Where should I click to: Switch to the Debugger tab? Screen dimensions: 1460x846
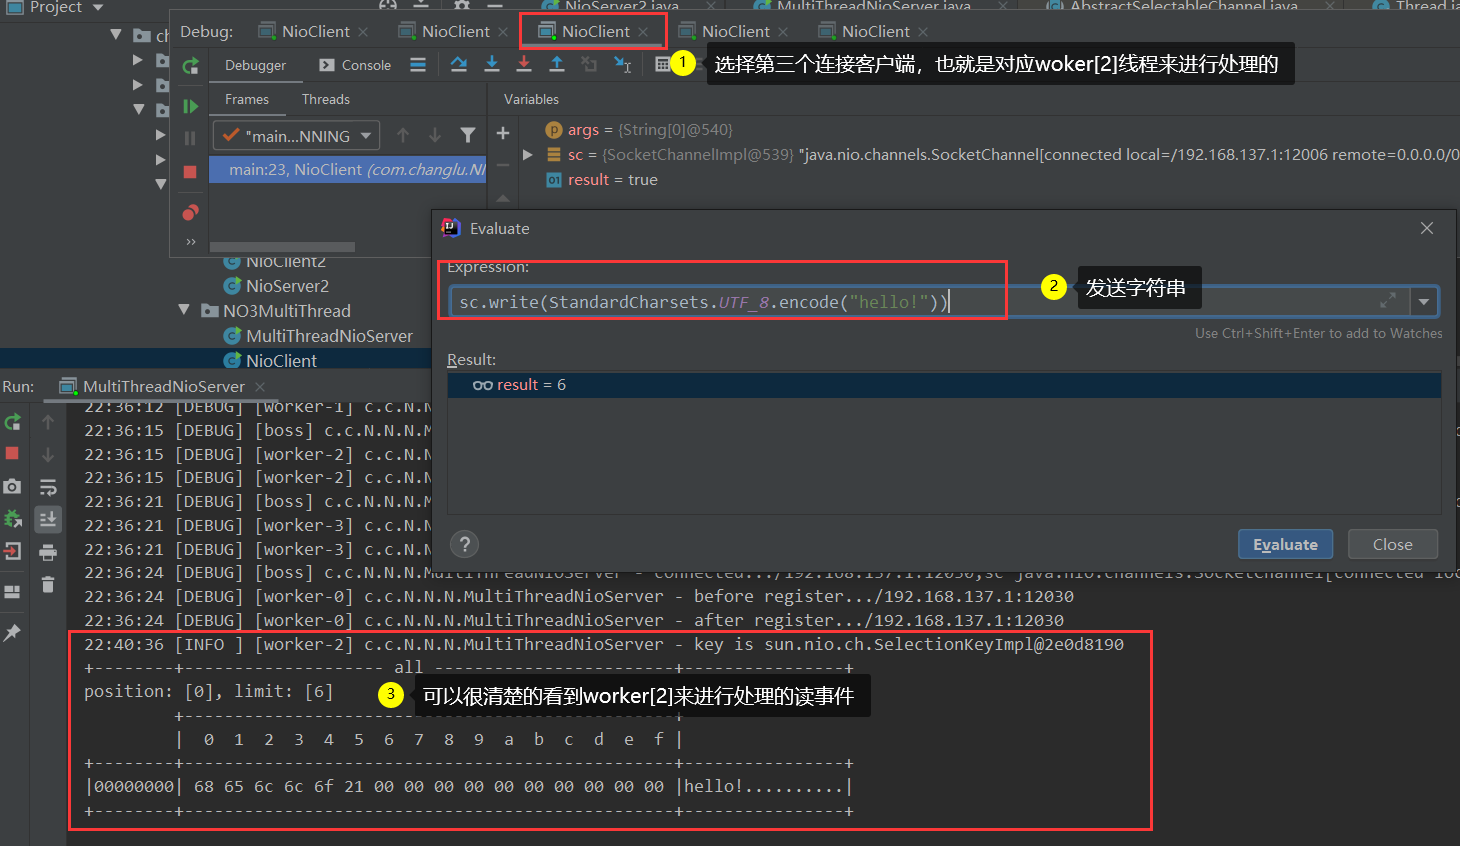coord(255,65)
